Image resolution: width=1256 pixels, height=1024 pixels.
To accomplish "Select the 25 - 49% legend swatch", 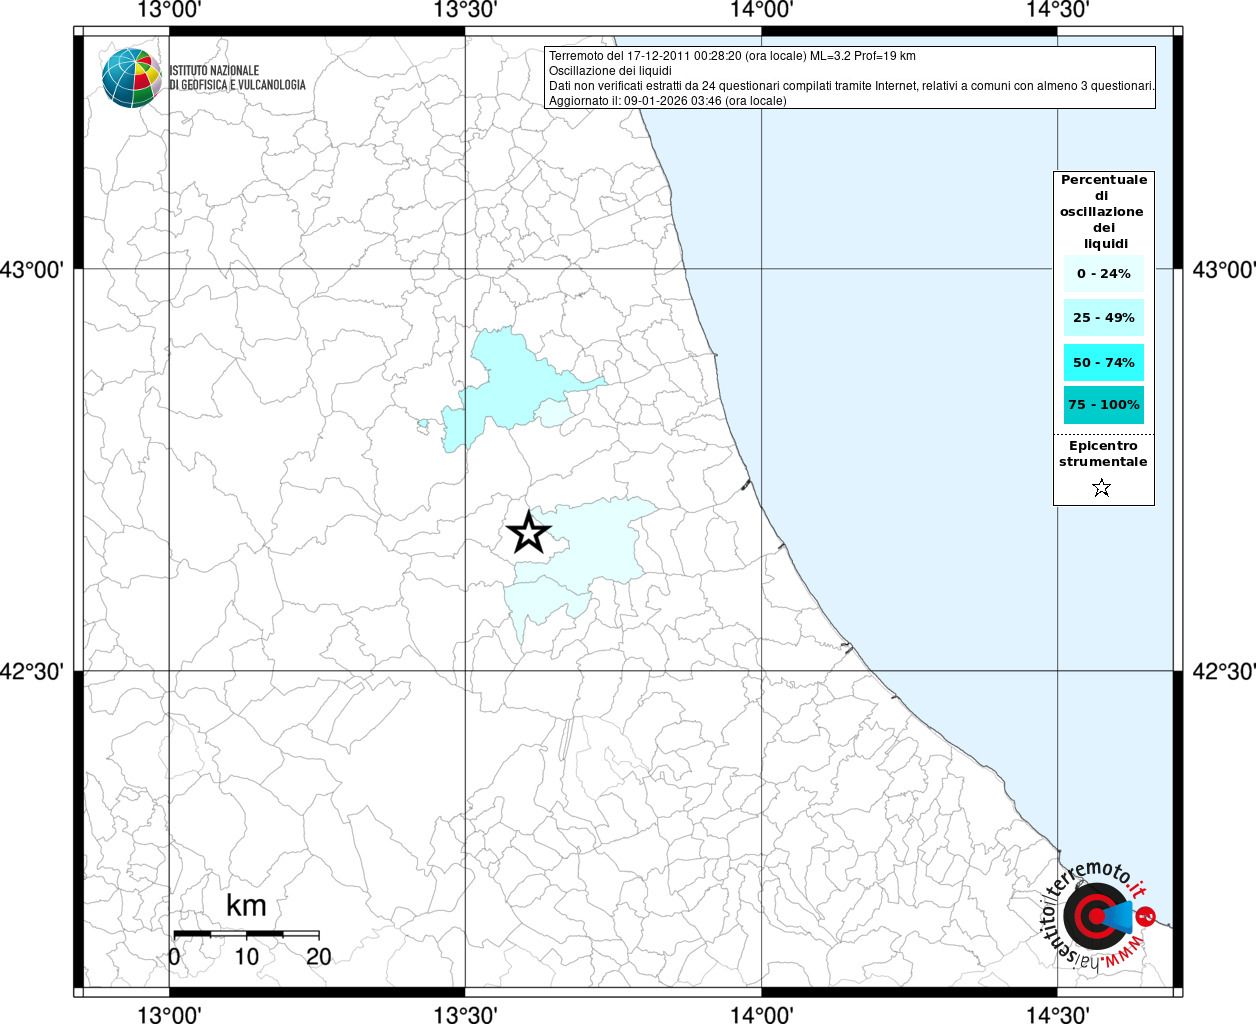I will (x=1104, y=317).
